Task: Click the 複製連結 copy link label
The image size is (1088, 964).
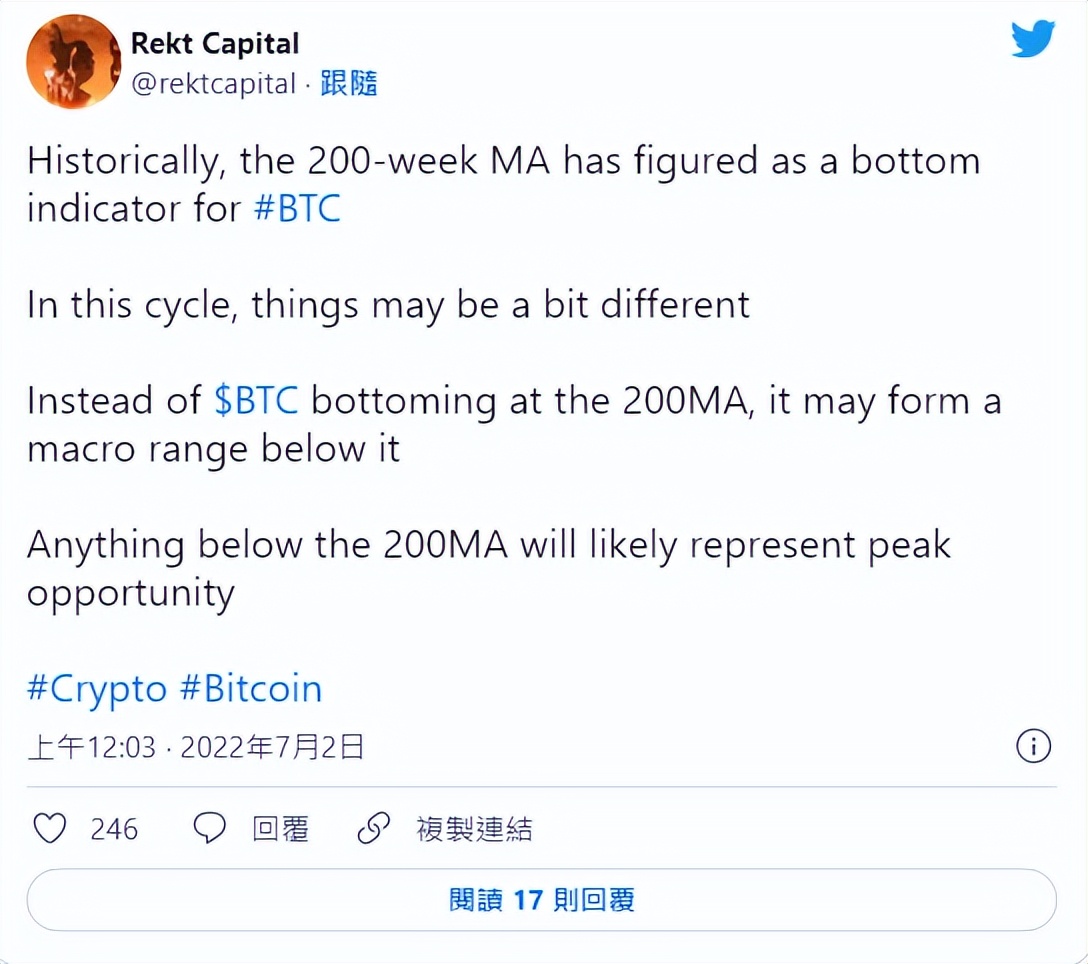Action: (474, 829)
